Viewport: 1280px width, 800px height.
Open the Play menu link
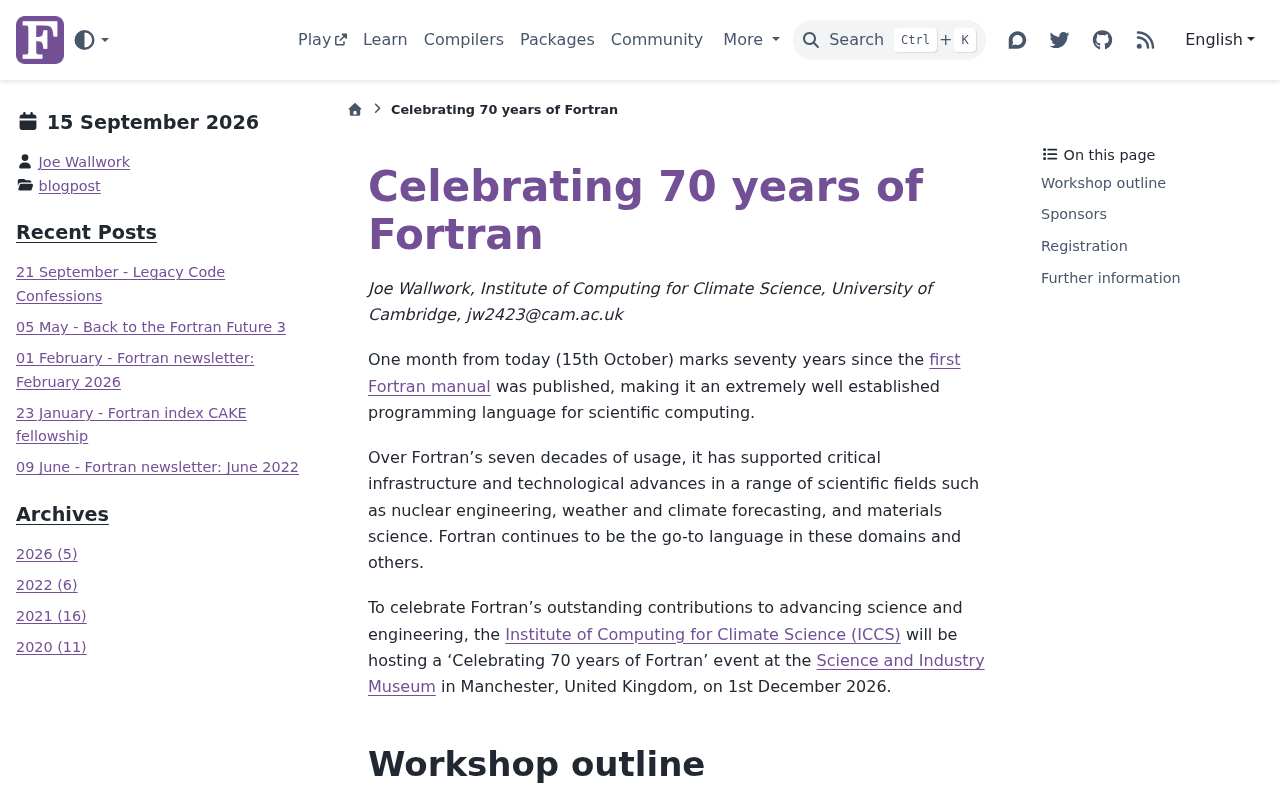[x=322, y=40]
